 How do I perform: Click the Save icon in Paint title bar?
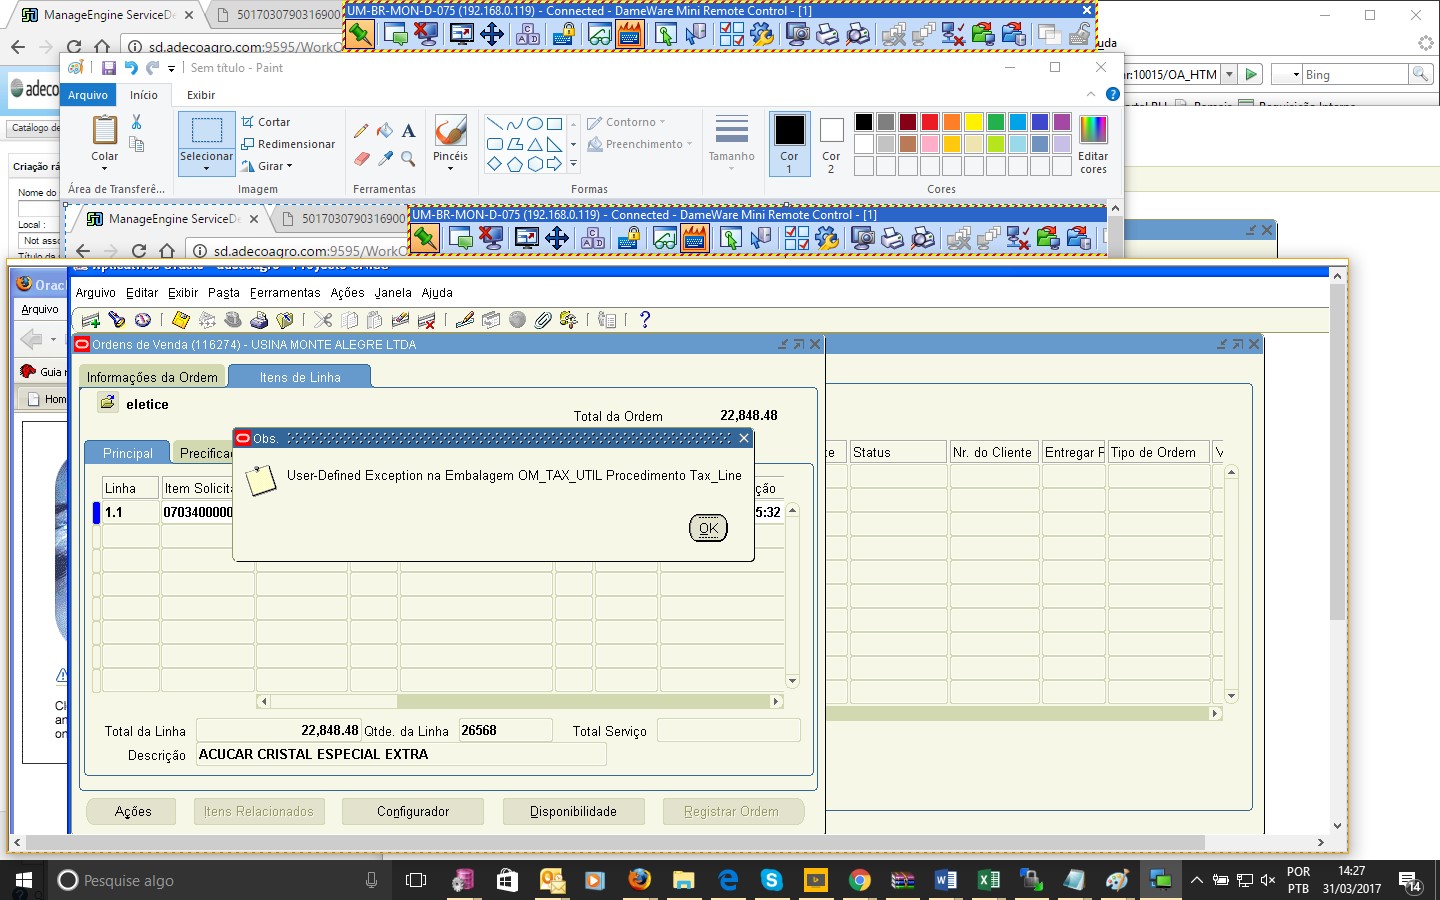pyautogui.click(x=108, y=68)
